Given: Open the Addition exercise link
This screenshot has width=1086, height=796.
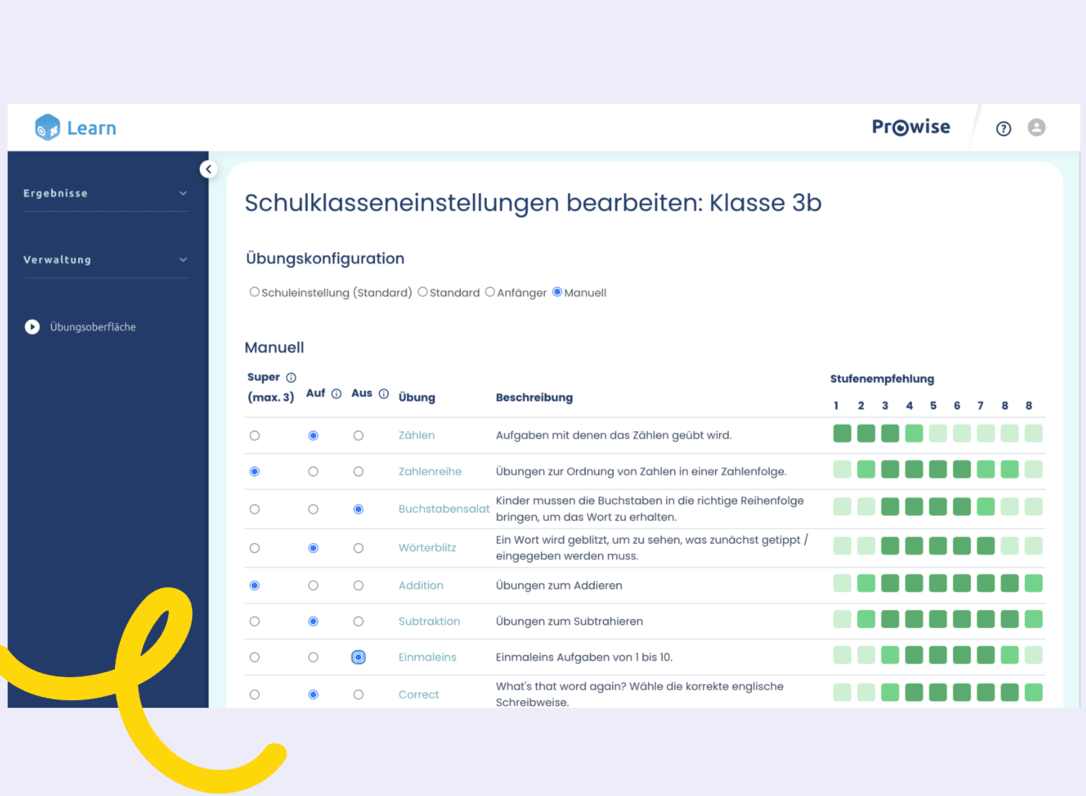Looking at the screenshot, I should tap(419, 585).
